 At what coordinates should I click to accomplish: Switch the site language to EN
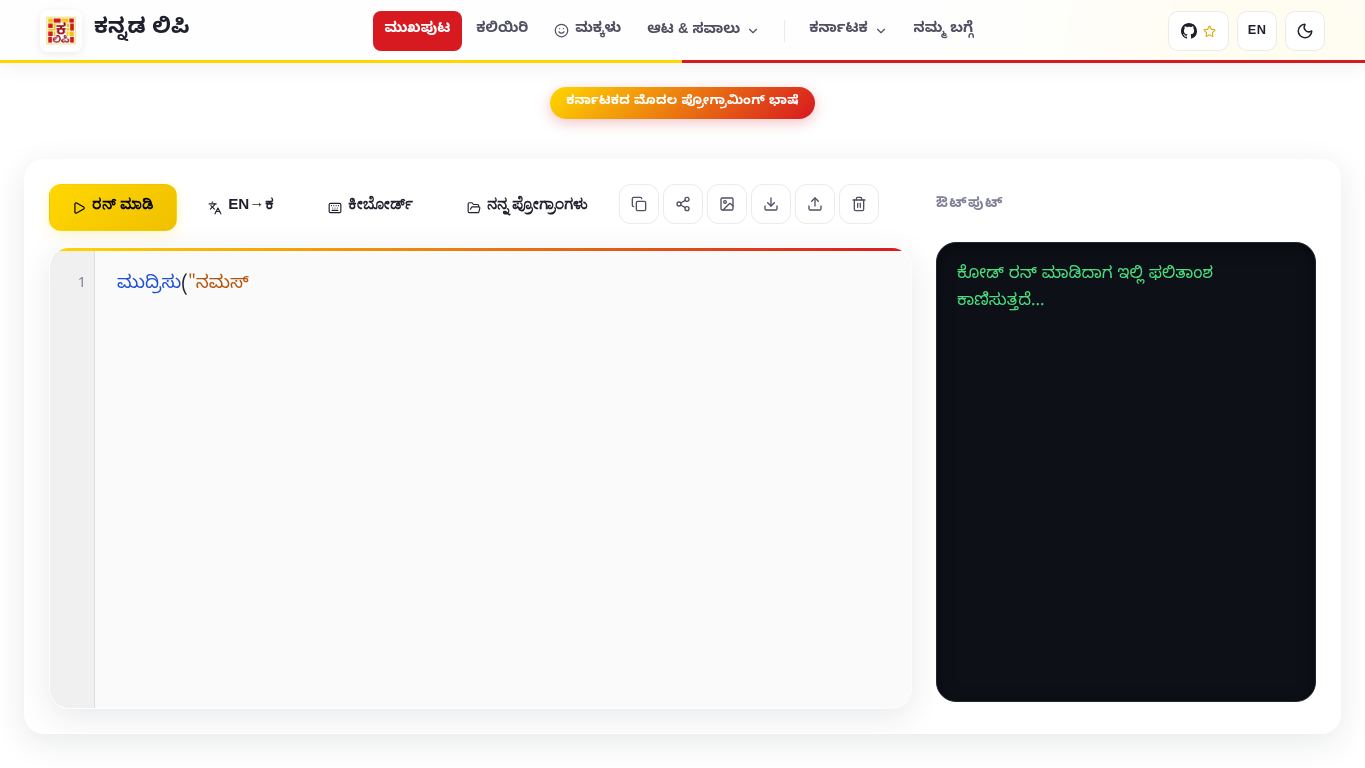1257,31
